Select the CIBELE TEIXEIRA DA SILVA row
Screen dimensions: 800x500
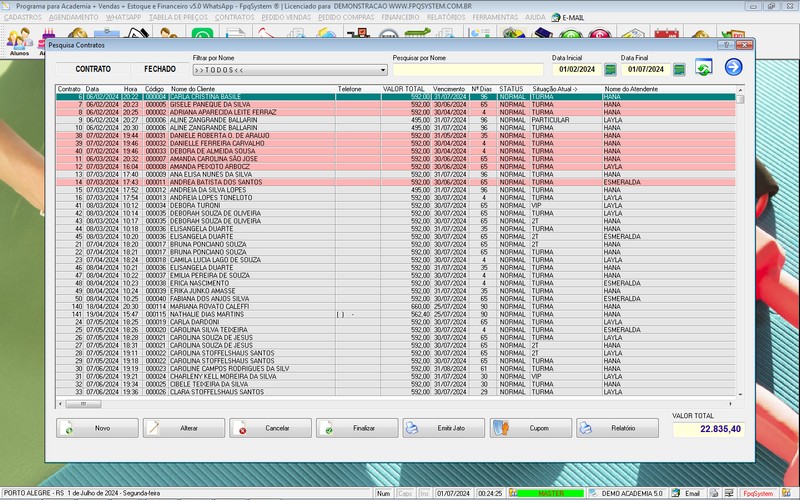[x=396, y=384]
